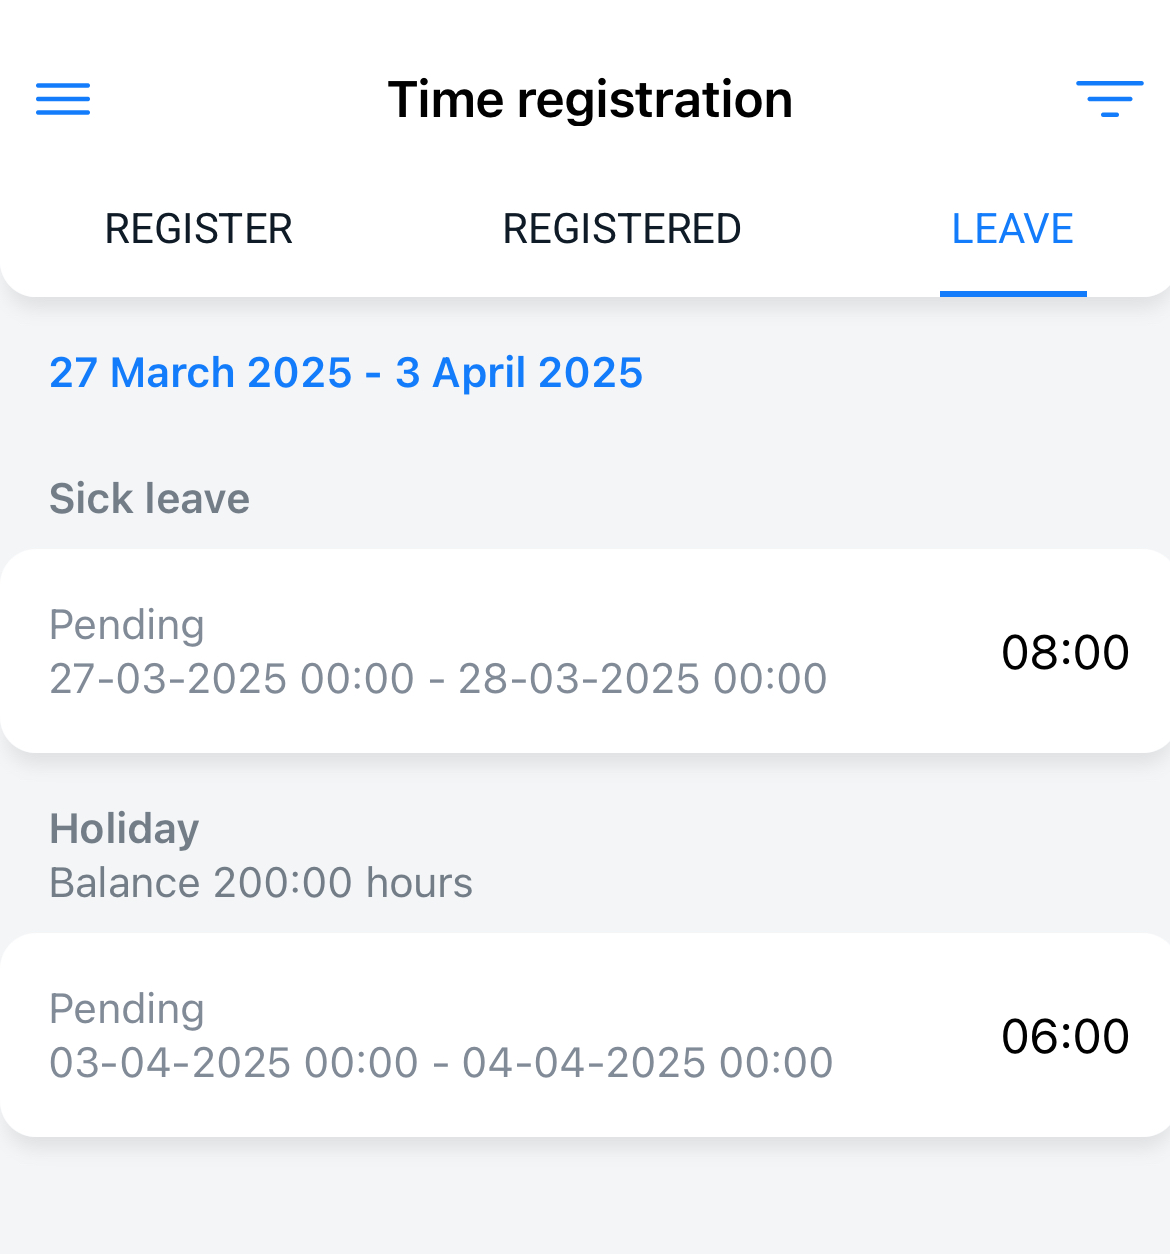1170x1254 pixels.
Task: Open the hamburger navigation menu
Action: click(63, 99)
